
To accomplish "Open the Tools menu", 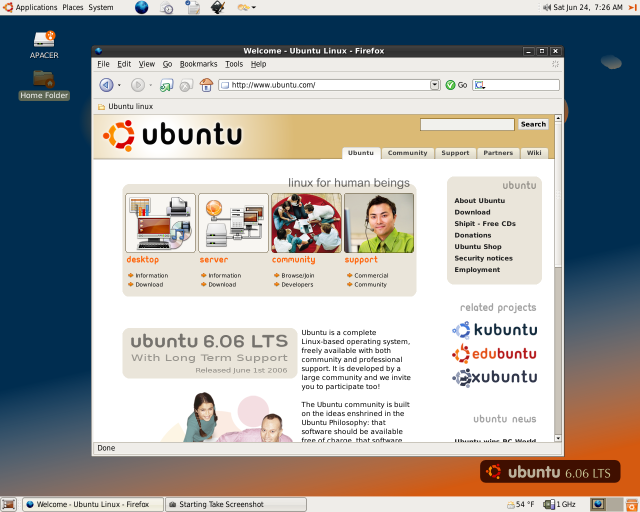I will coord(234,64).
